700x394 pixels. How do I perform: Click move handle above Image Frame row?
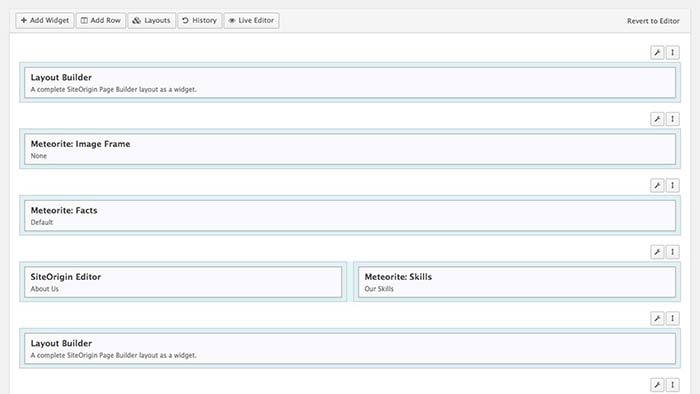[x=673, y=119]
